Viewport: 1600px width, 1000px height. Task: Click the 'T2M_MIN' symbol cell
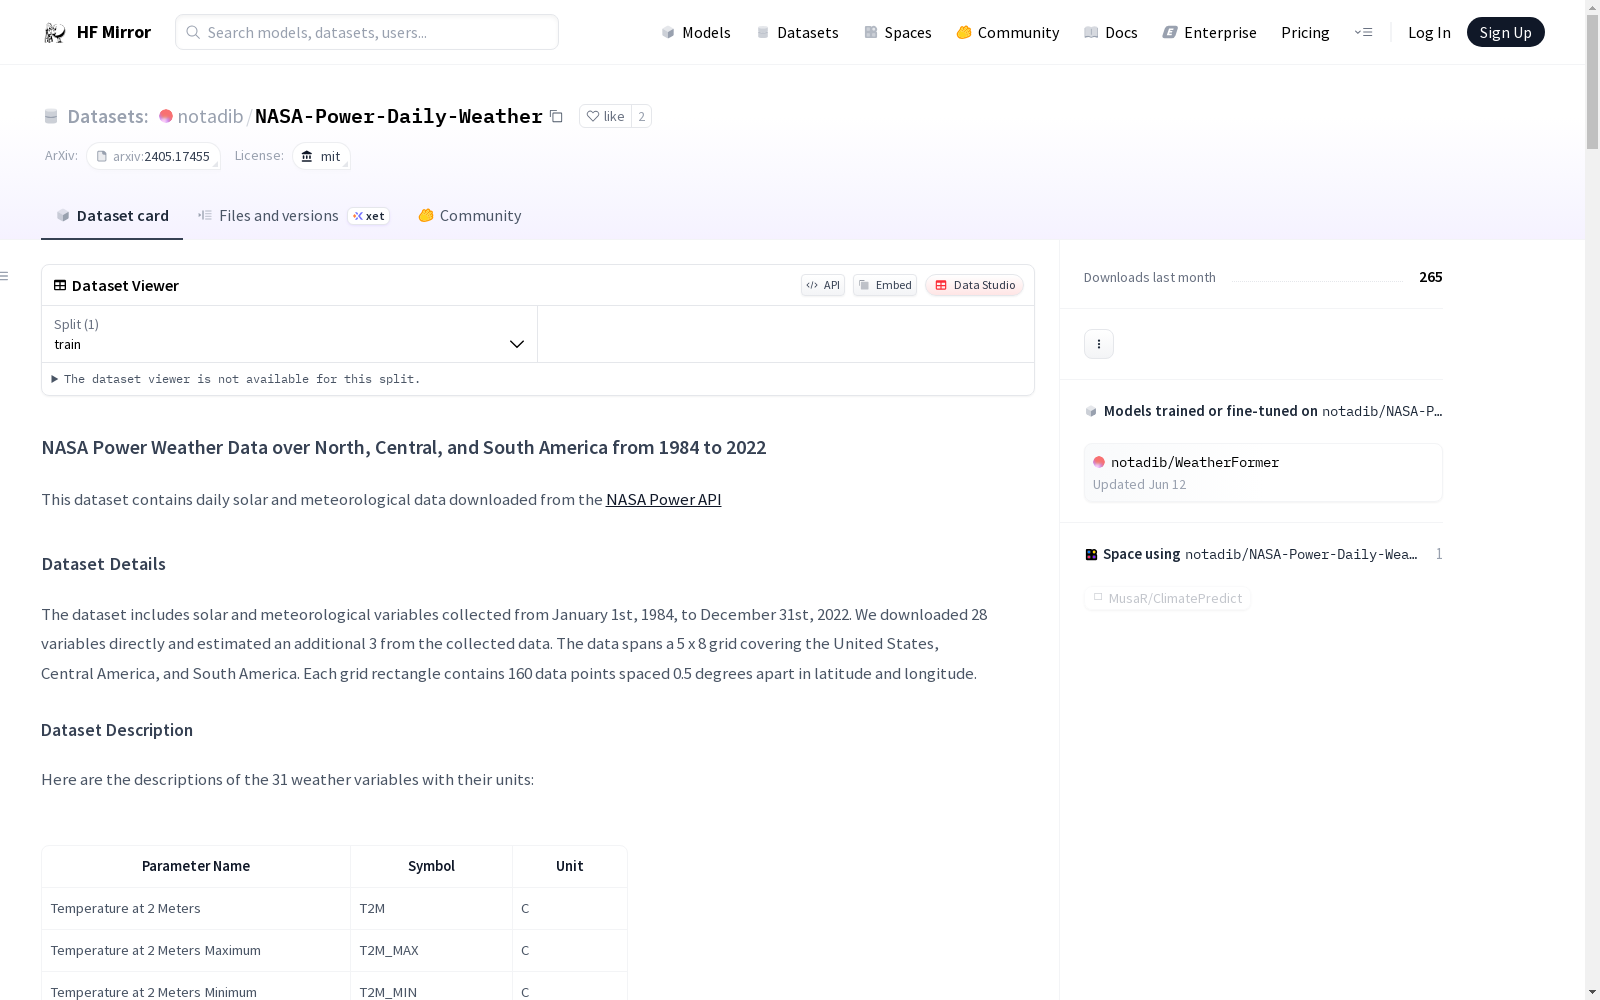[432, 986]
